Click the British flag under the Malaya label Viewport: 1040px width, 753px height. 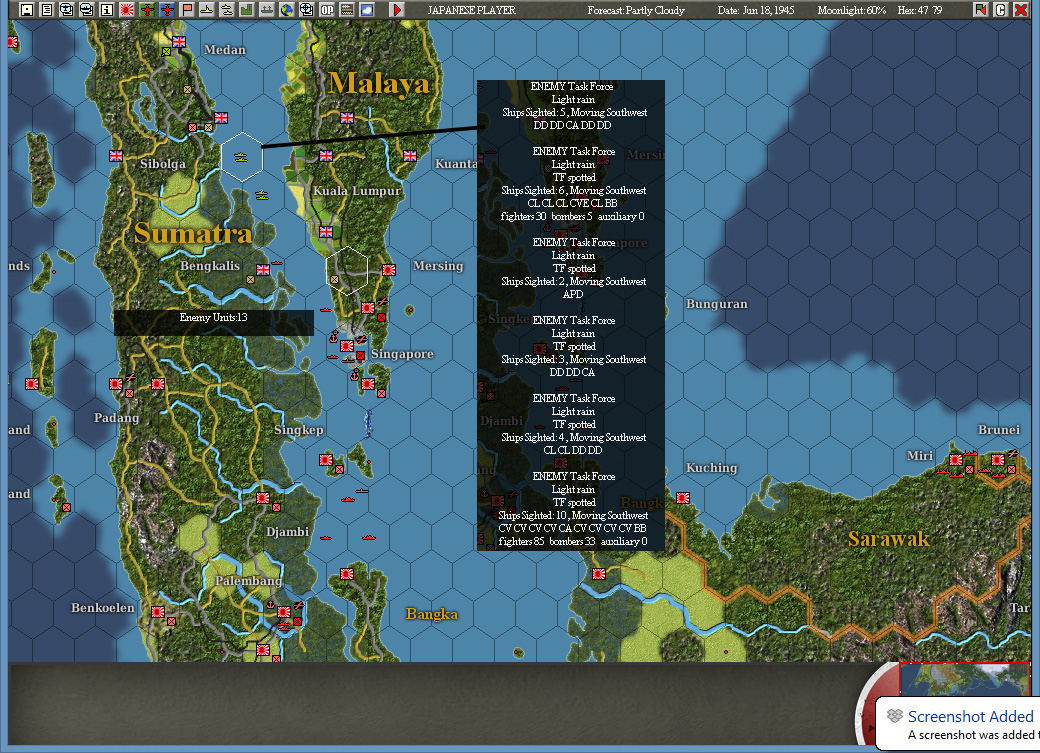[x=347, y=118]
